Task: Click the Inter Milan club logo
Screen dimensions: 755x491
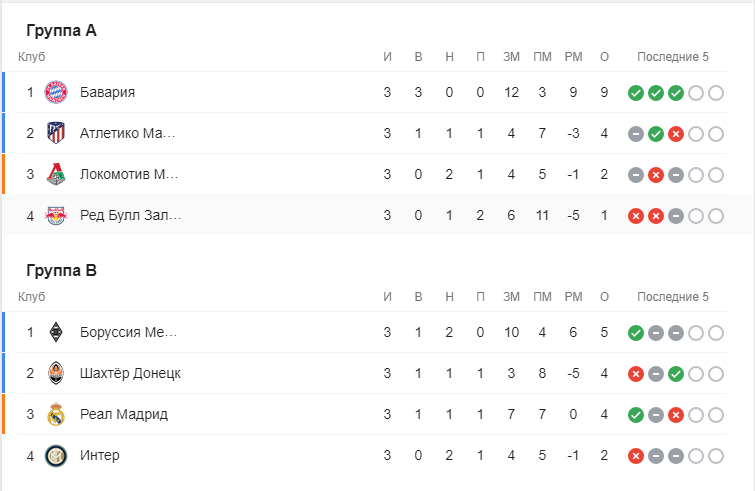Action: [56, 456]
